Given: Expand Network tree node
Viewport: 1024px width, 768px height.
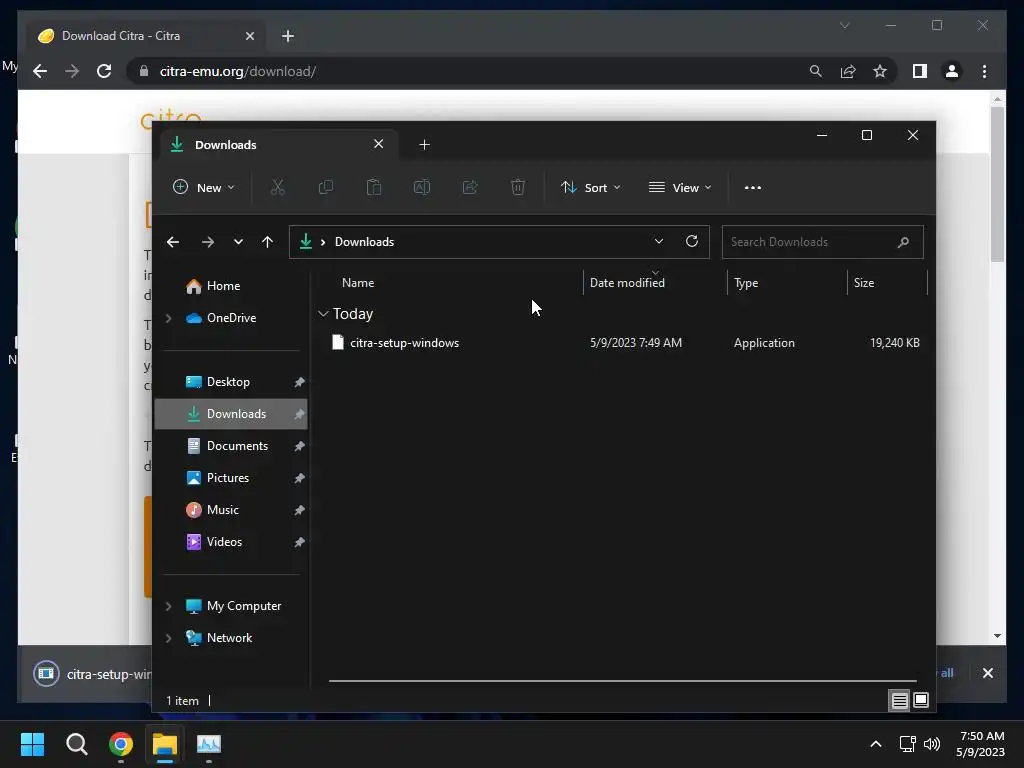Looking at the screenshot, I should point(168,638).
